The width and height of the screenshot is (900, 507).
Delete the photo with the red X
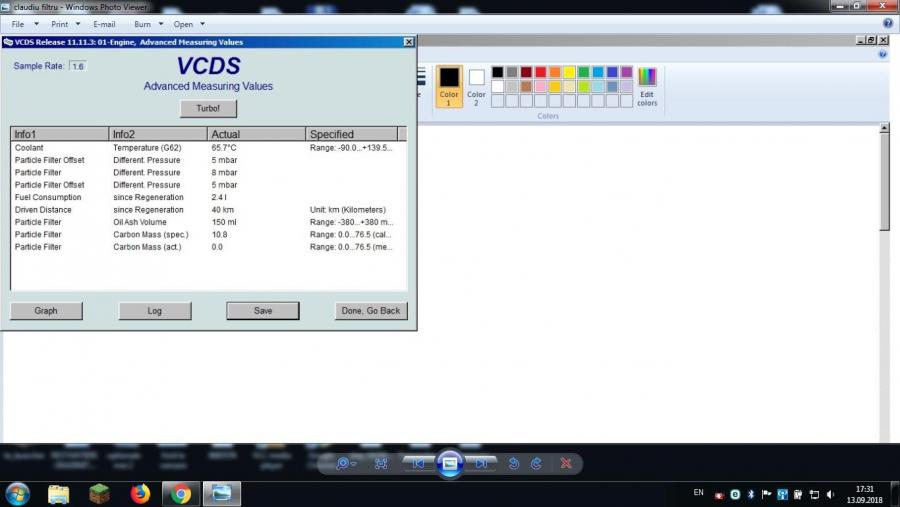[566, 463]
